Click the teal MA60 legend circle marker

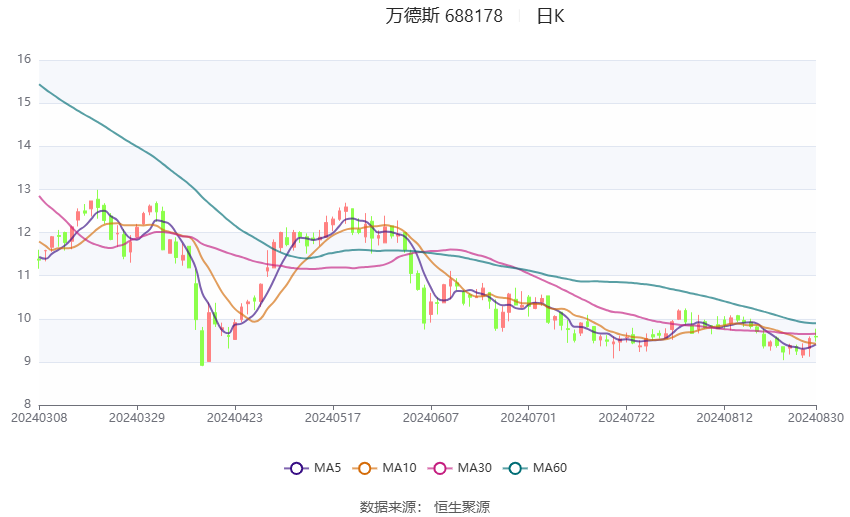(x=515, y=468)
